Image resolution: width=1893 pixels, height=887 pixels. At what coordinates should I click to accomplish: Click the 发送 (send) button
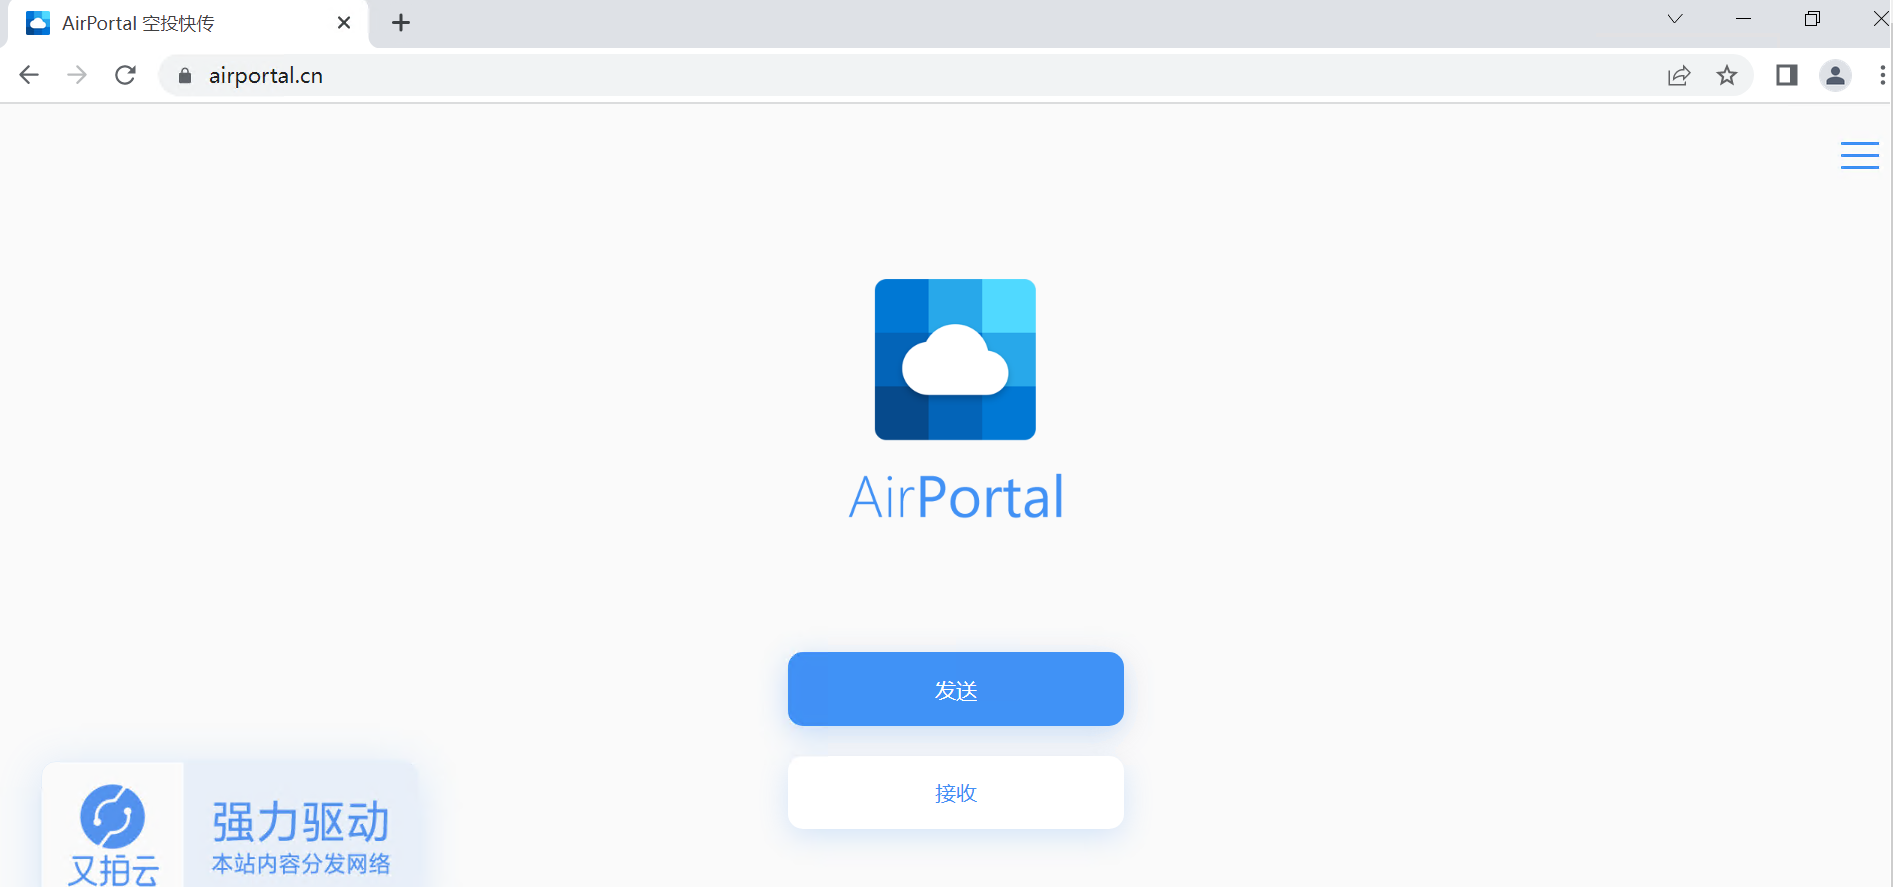(x=955, y=689)
